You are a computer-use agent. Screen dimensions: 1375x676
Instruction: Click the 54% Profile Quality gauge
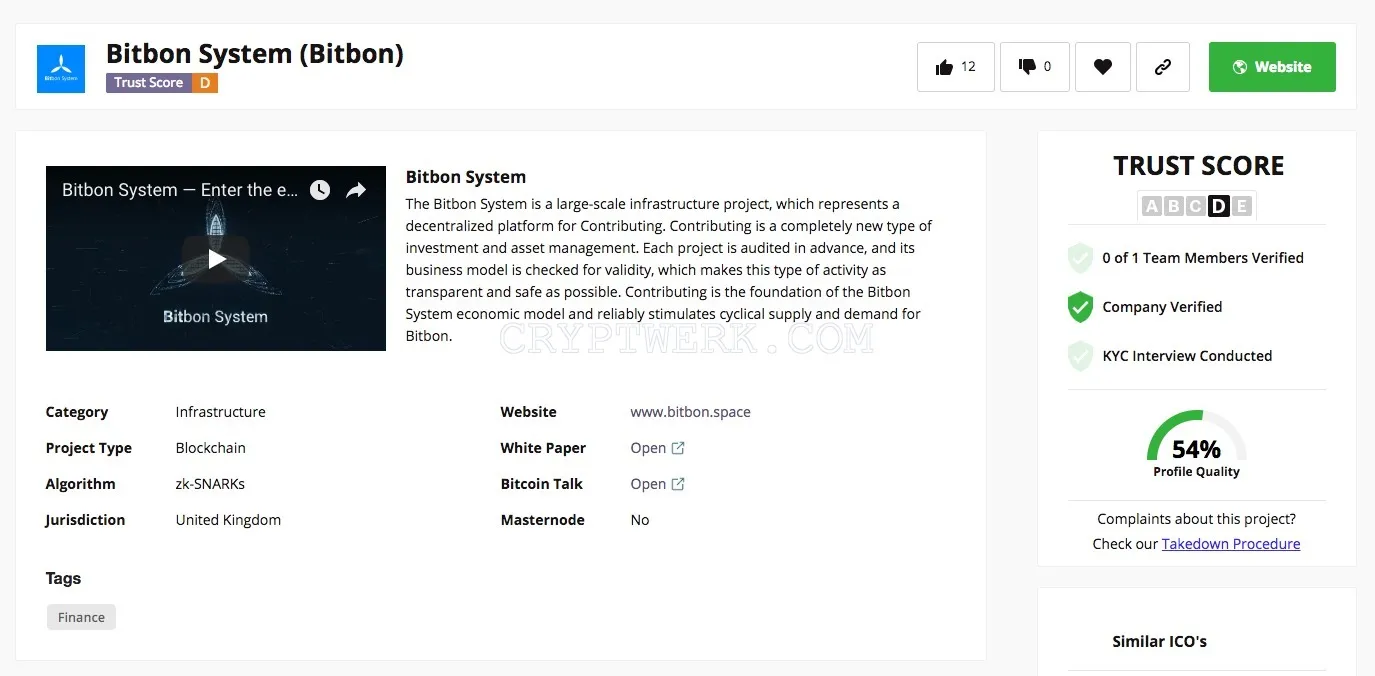[1196, 445]
